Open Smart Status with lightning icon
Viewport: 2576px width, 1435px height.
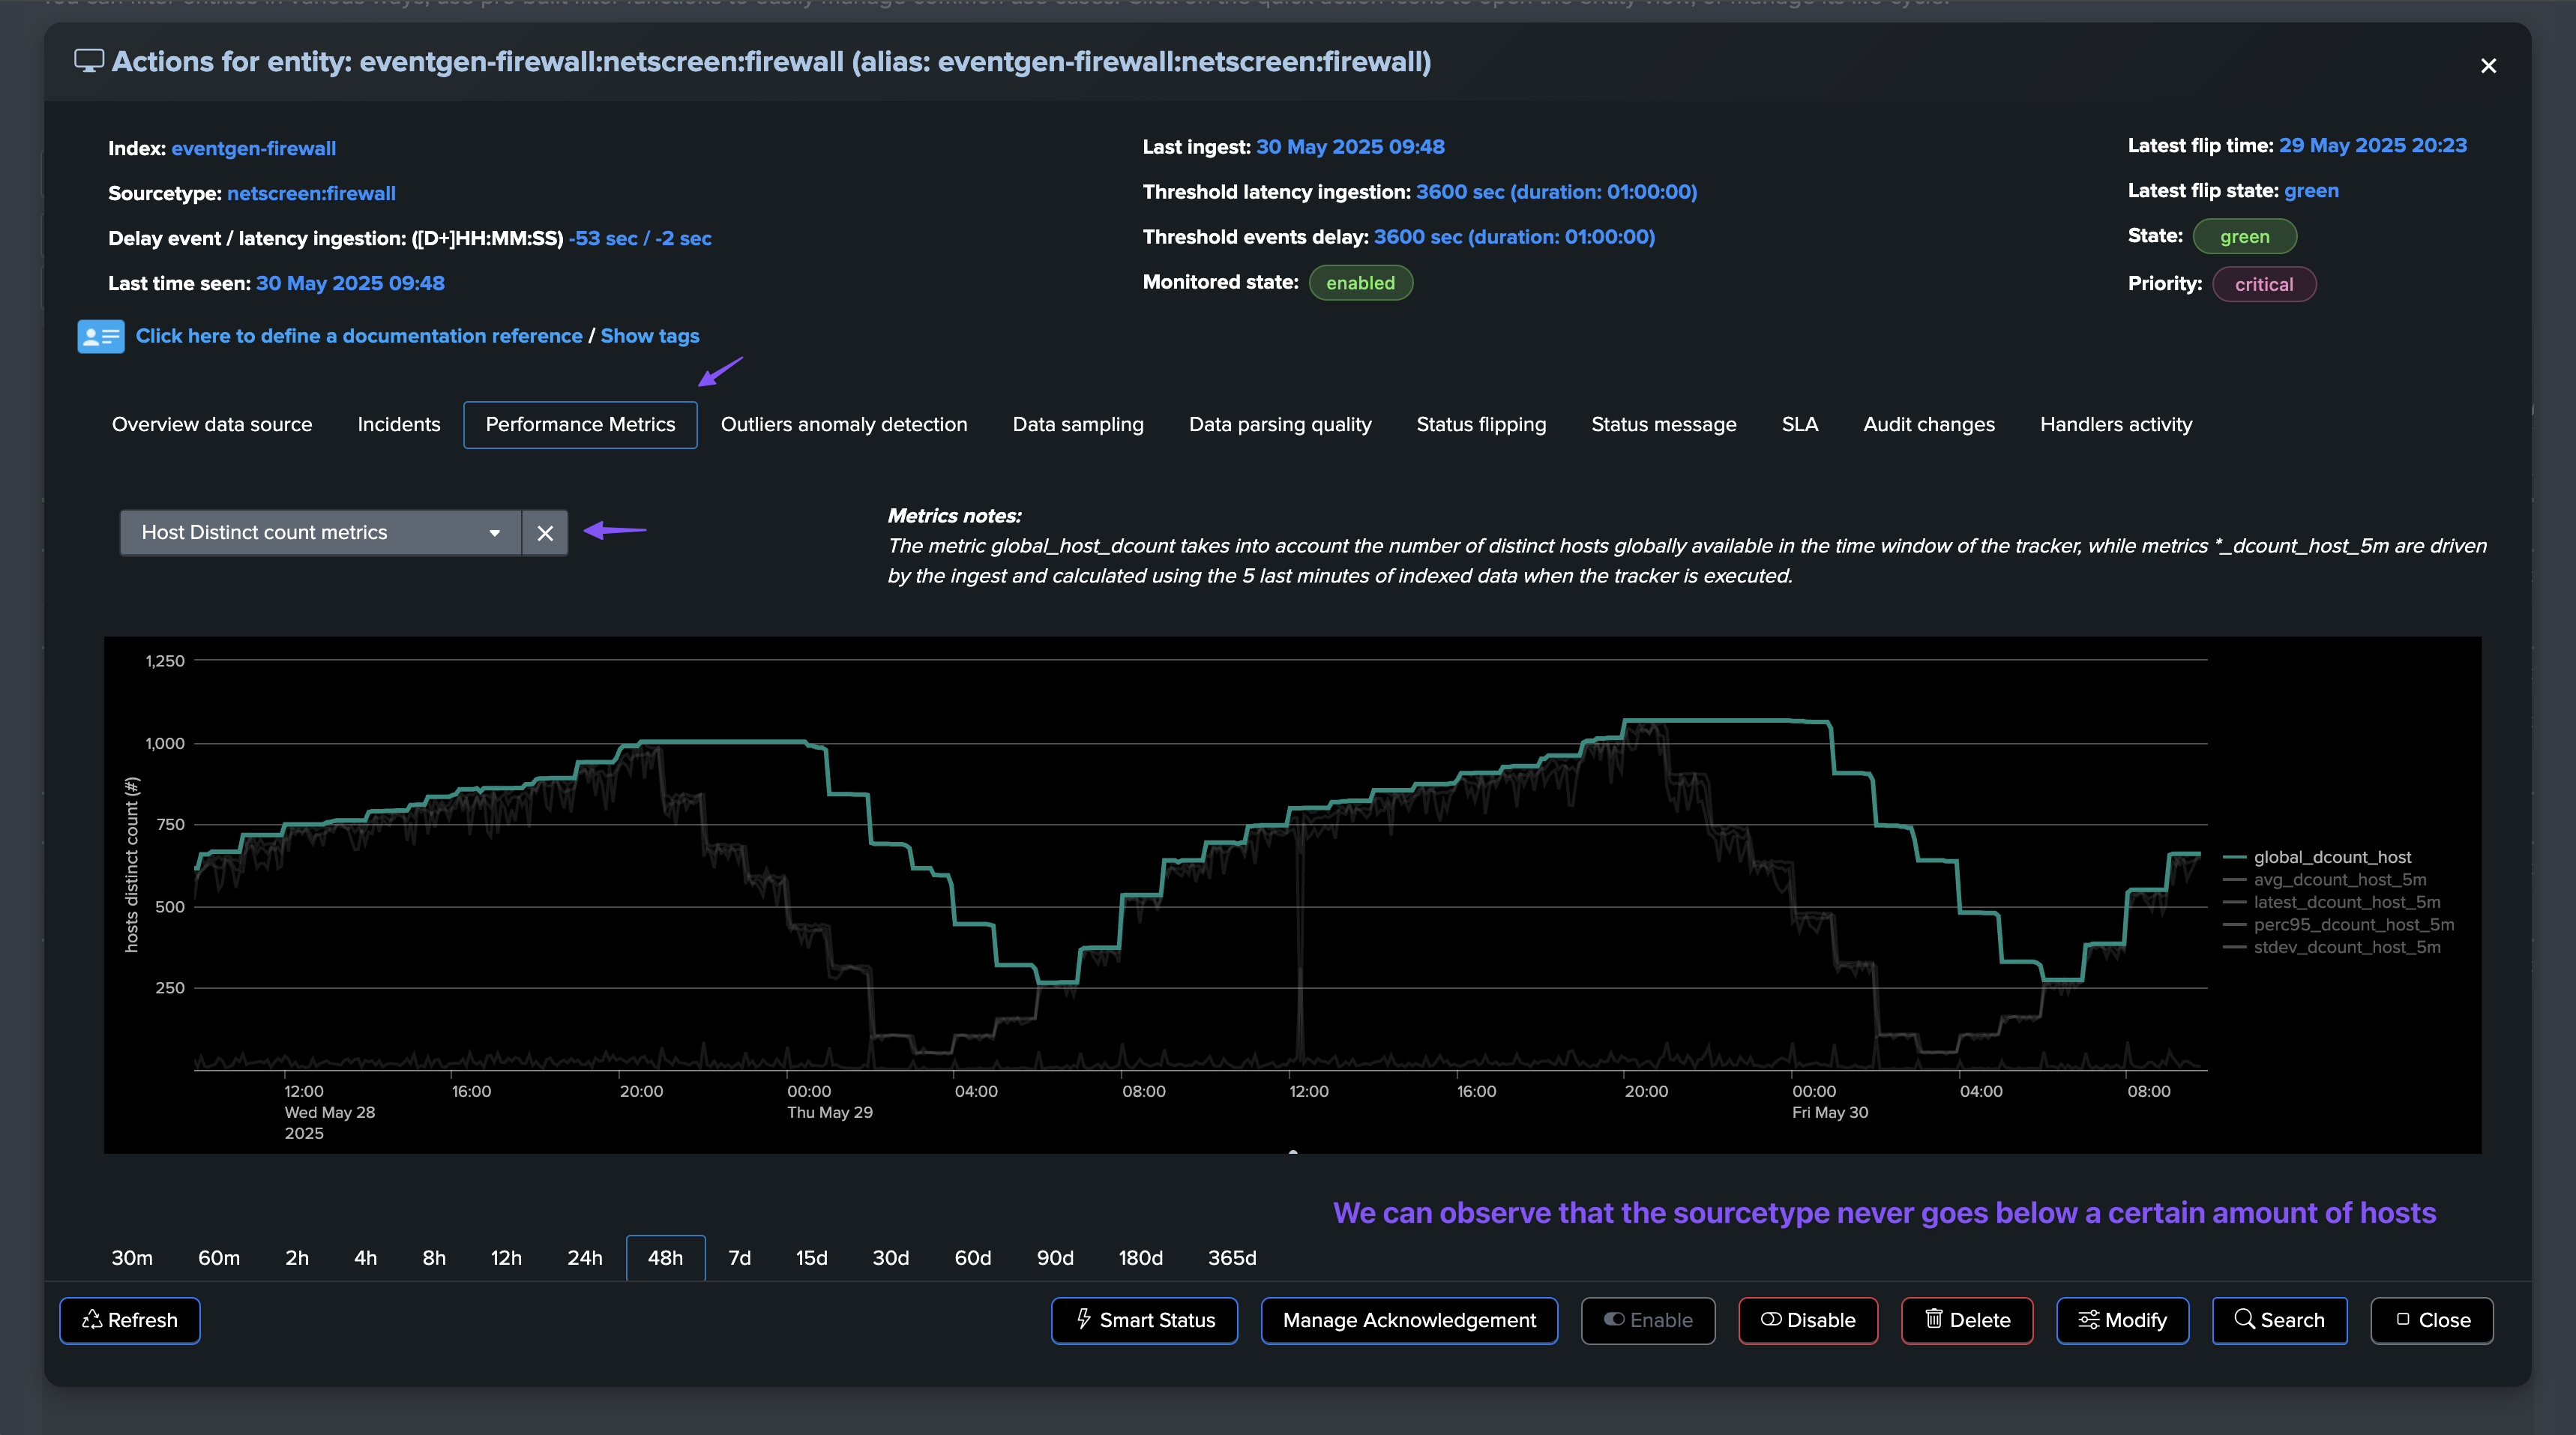[1144, 1320]
